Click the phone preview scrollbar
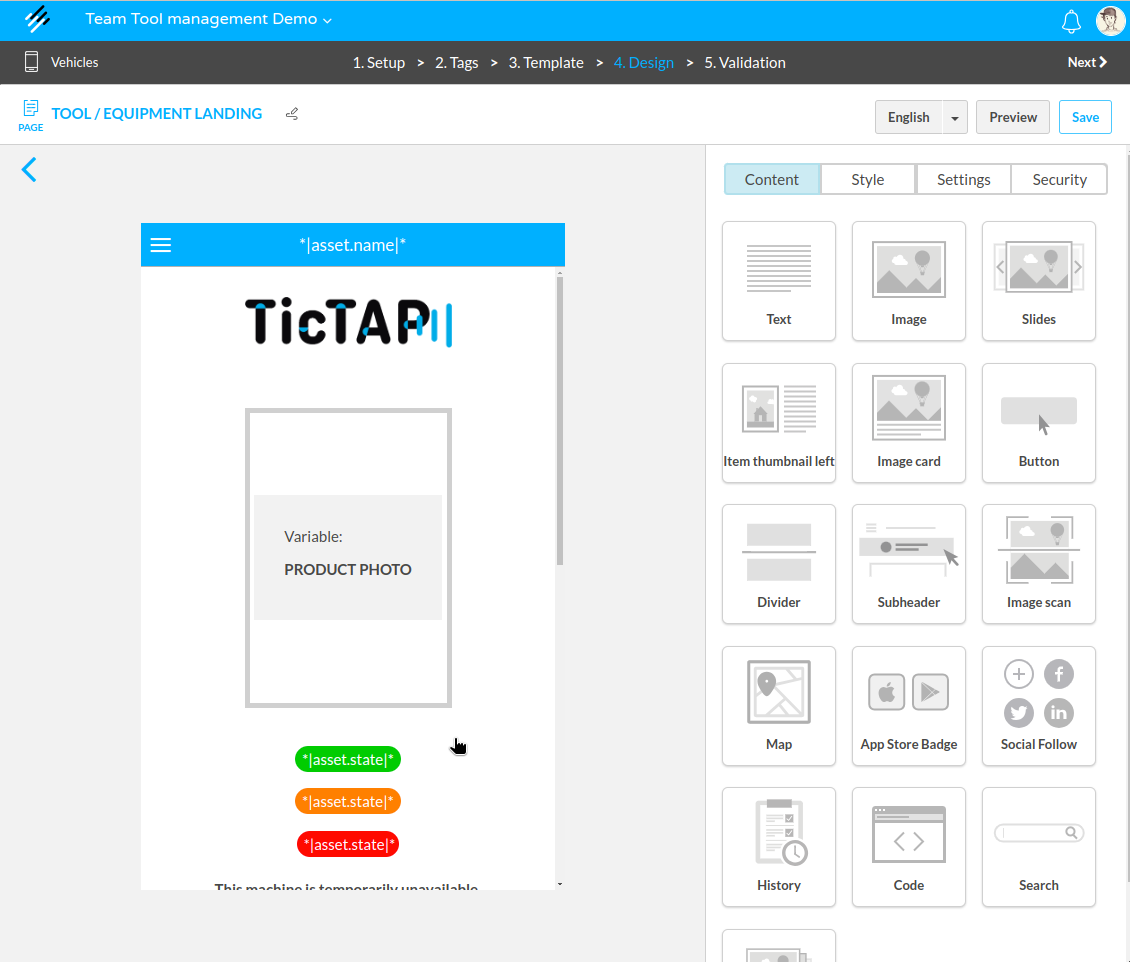Screen dimensions: 1130x962 (560, 422)
